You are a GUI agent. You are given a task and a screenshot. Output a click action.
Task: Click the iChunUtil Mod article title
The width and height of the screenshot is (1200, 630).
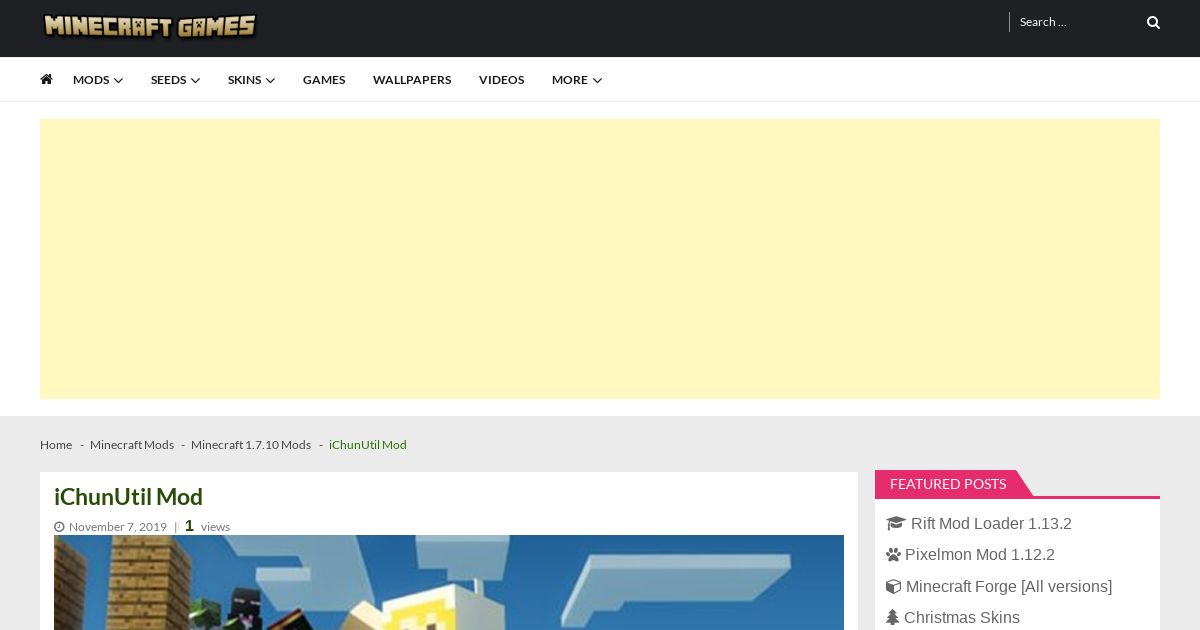tap(128, 497)
